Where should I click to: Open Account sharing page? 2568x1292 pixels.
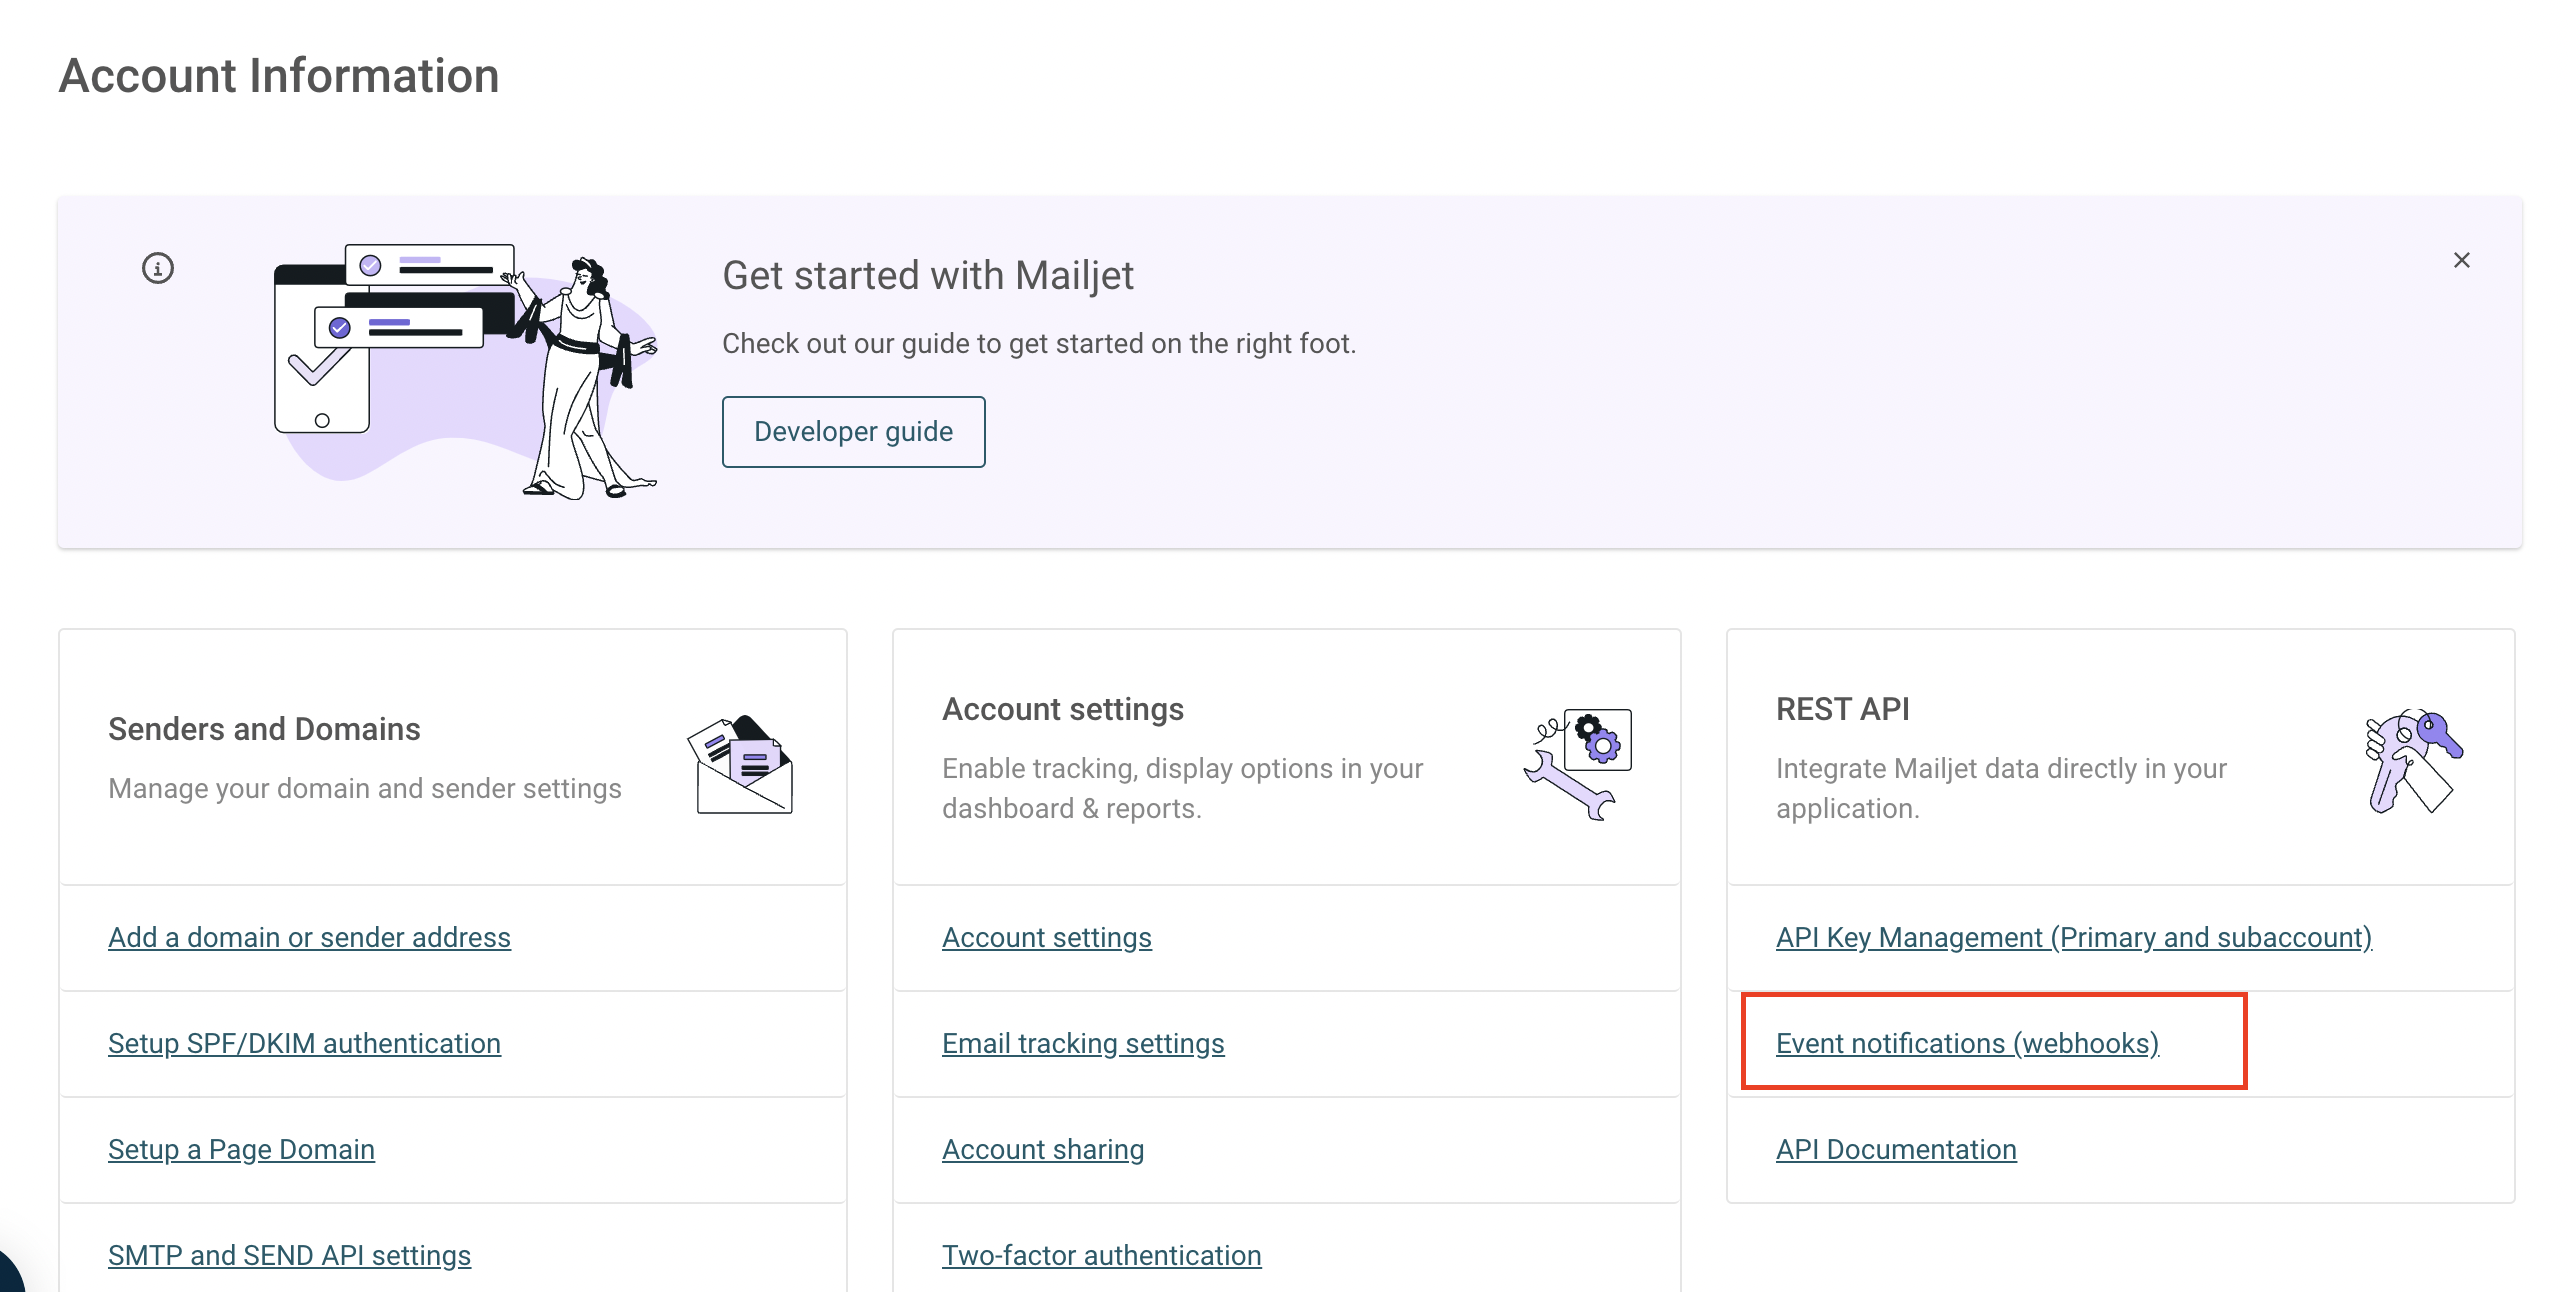pyautogui.click(x=1042, y=1150)
